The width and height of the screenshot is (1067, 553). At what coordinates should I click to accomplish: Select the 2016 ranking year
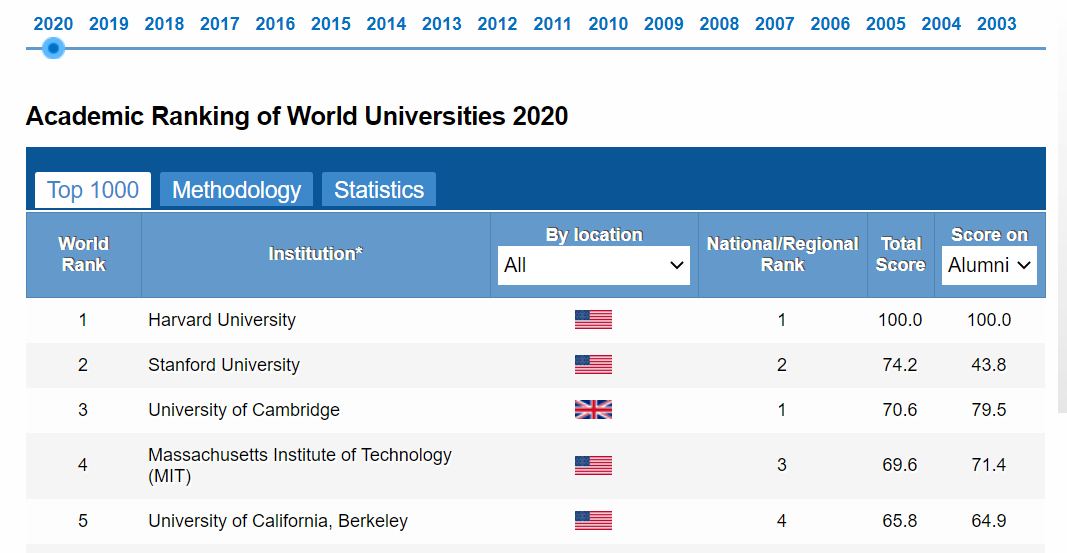click(275, 24)
